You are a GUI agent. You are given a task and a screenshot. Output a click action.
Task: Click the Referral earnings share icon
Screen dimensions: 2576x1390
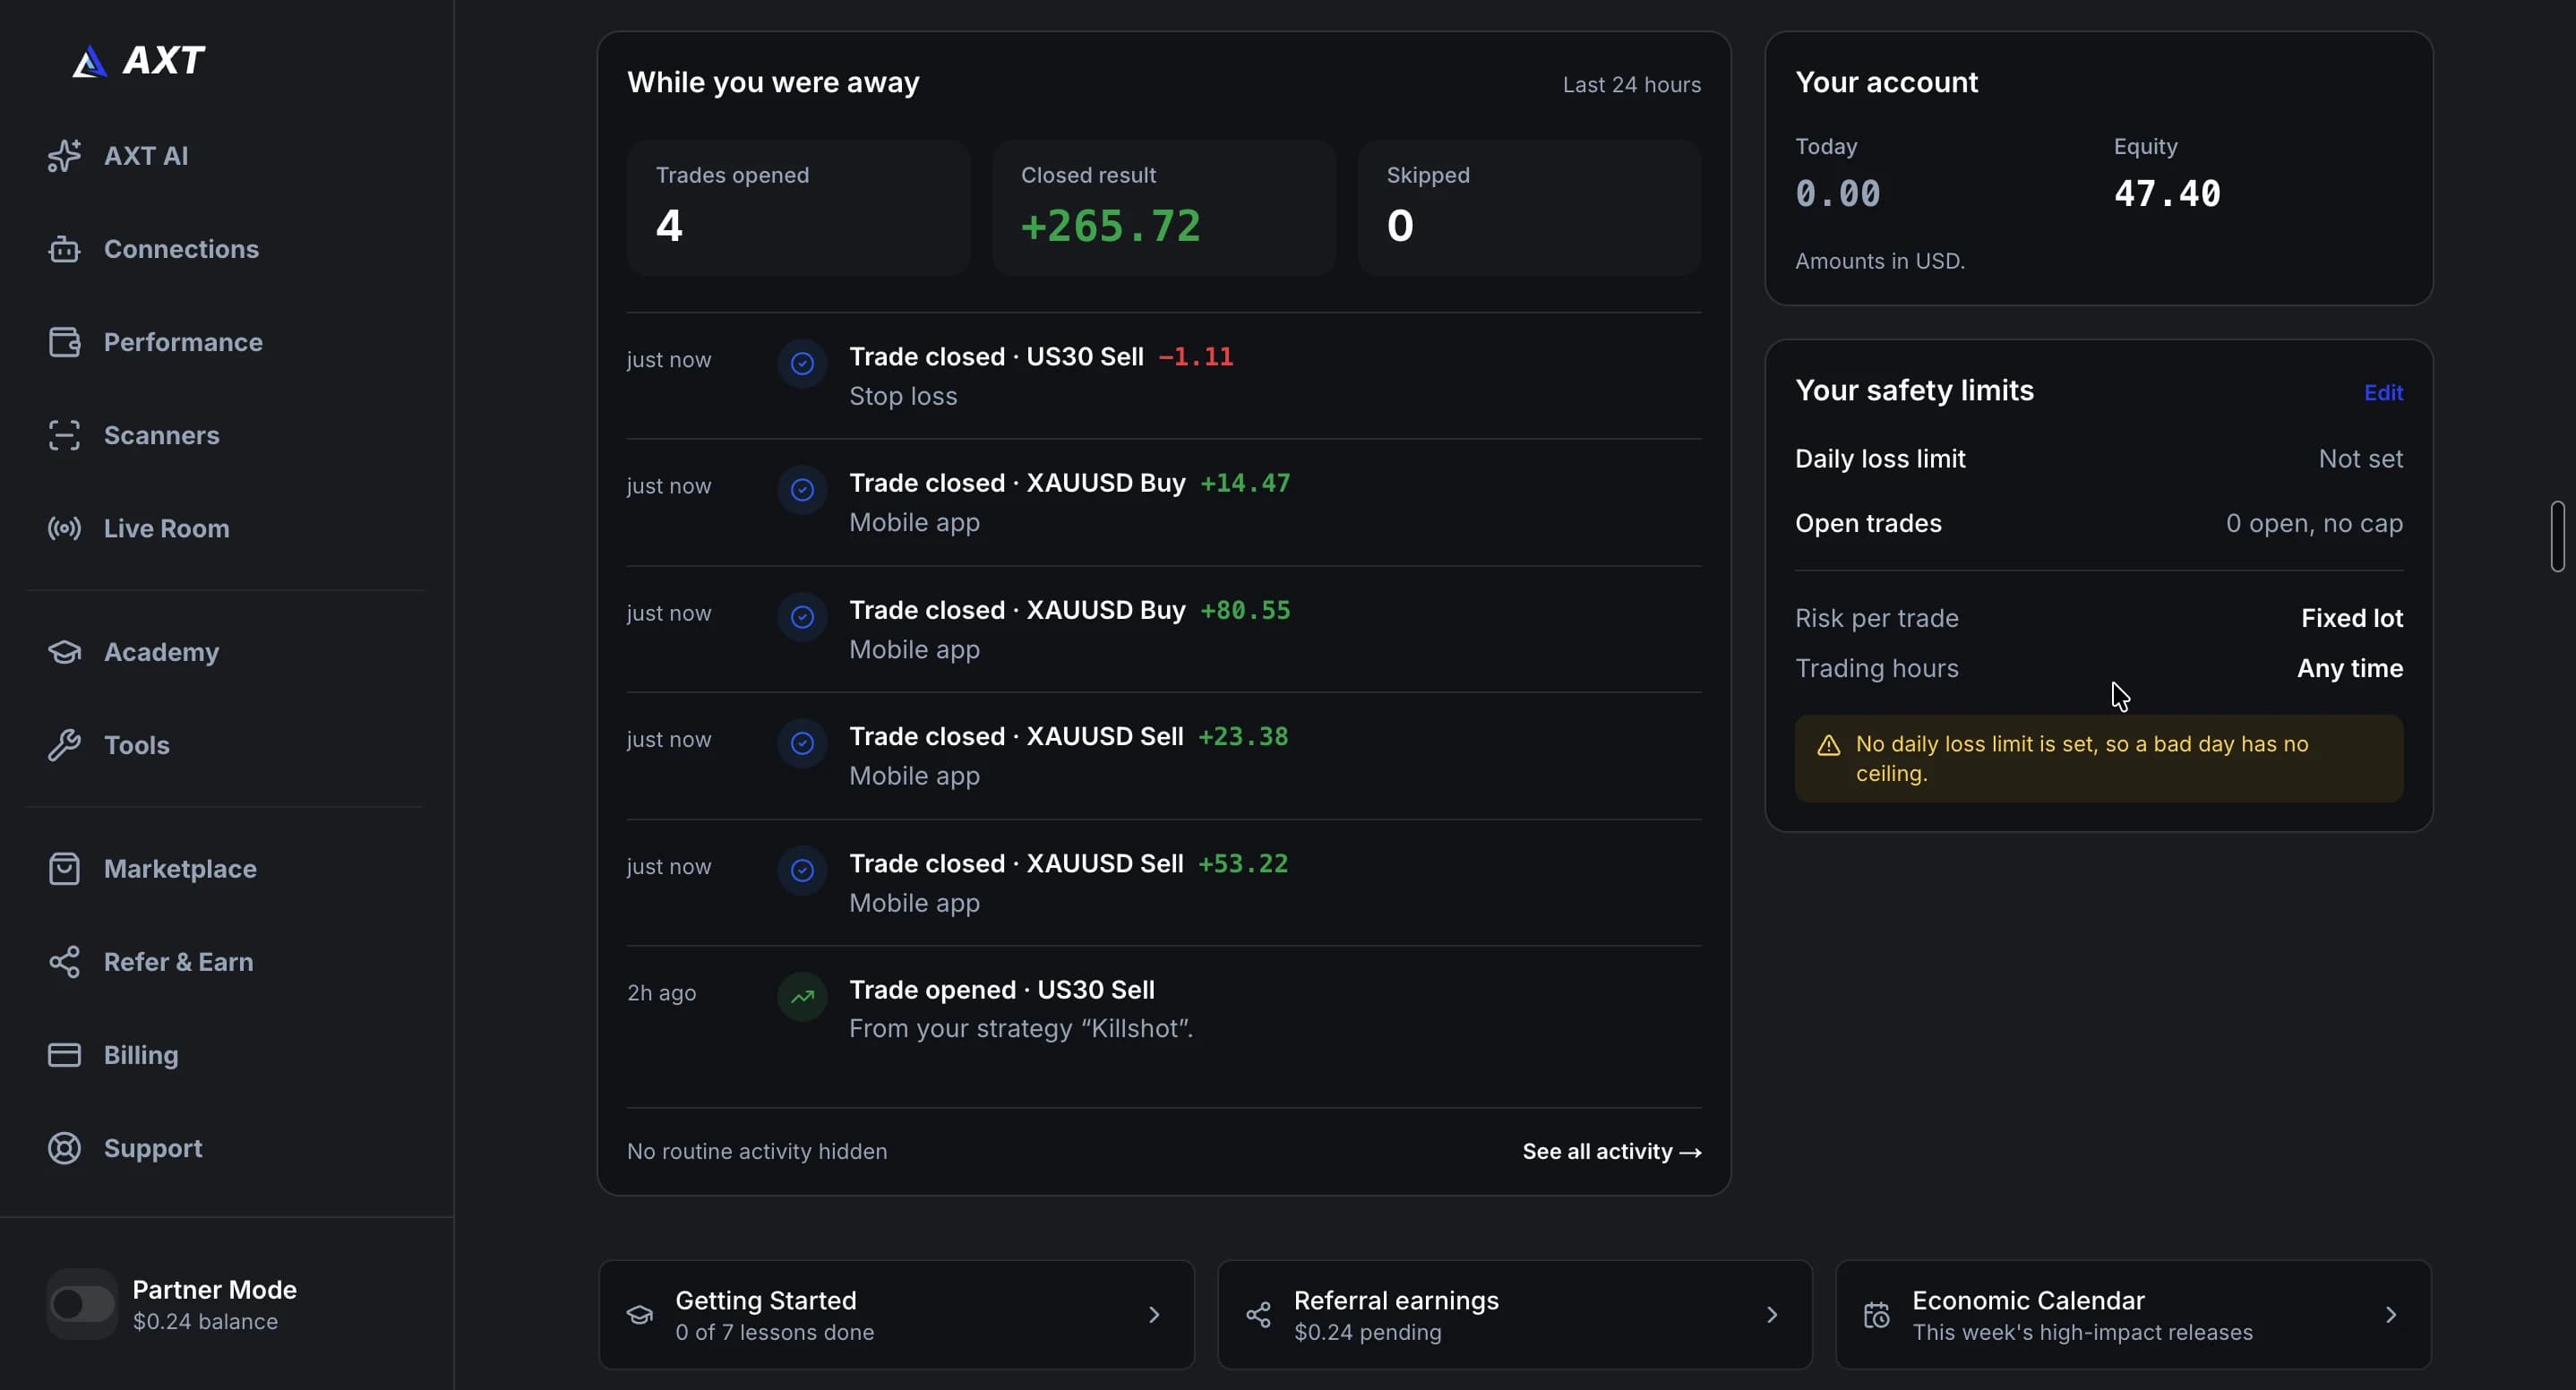click(x=1258, y=1315)
